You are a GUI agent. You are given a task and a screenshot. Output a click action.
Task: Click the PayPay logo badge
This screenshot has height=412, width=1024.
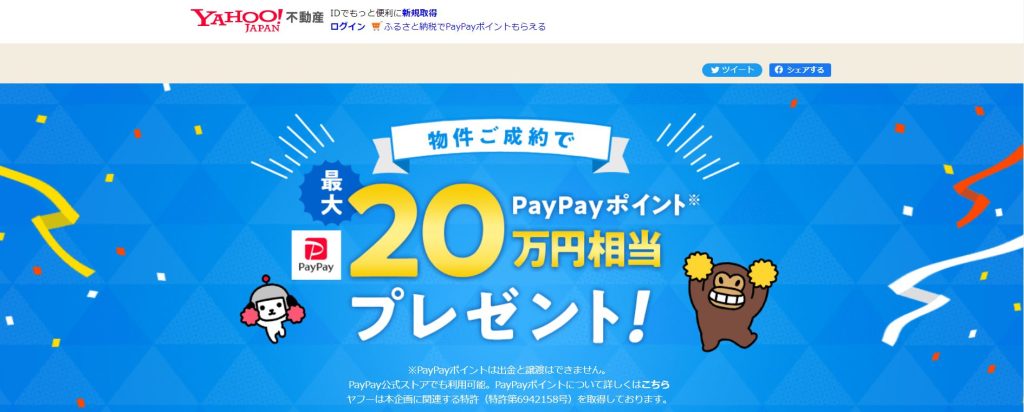316,255
